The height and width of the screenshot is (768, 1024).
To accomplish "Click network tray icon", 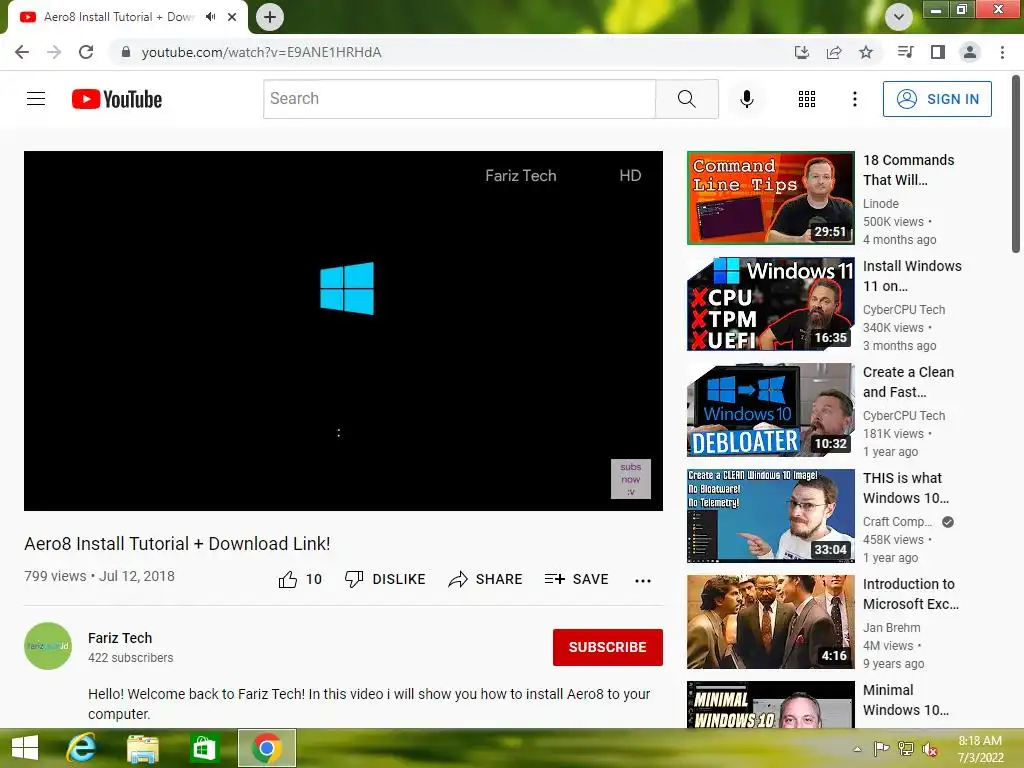I will (905, 749).
